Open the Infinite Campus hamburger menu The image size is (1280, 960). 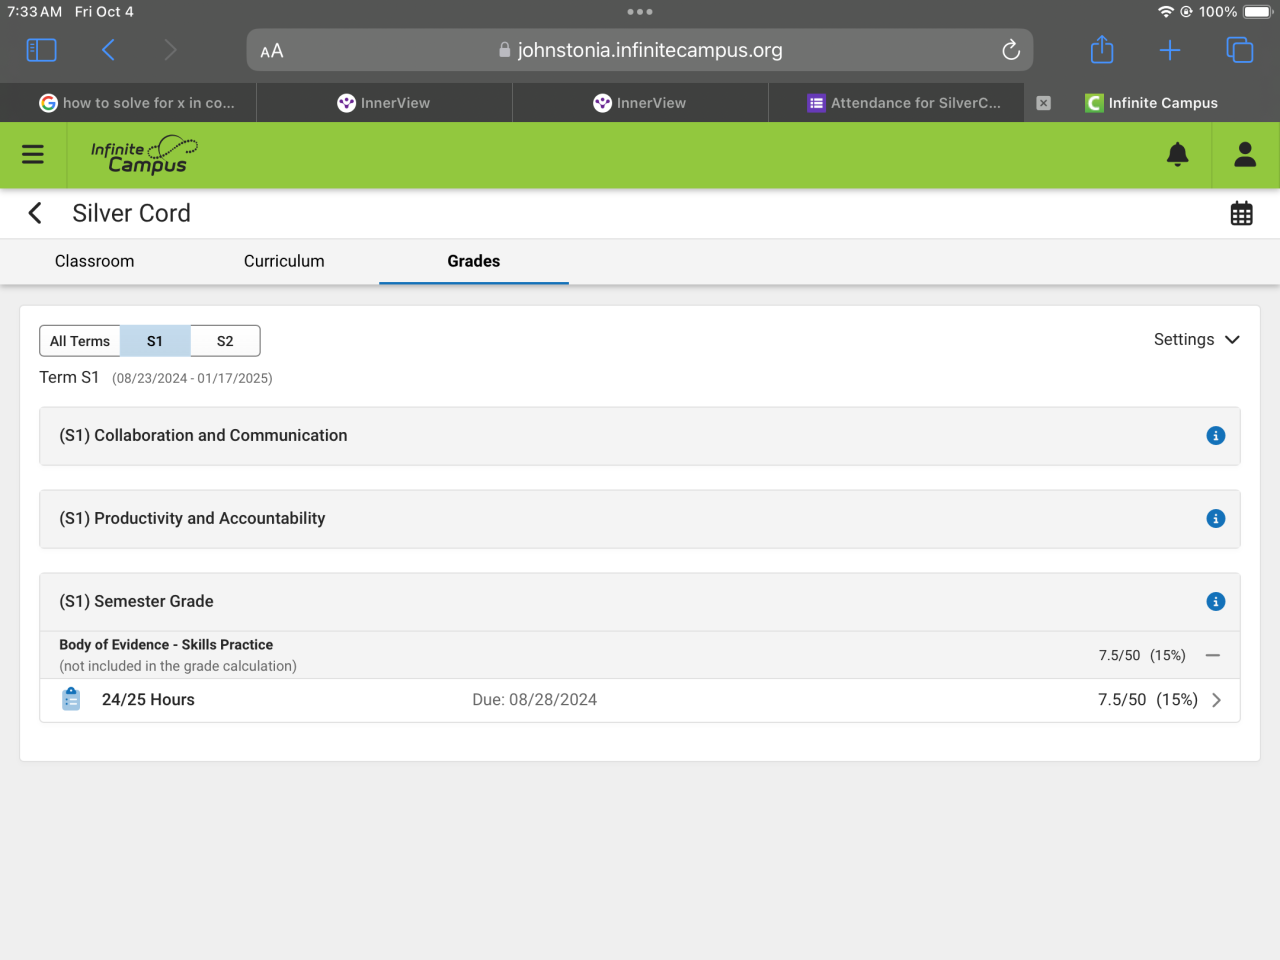coord(33,154)
